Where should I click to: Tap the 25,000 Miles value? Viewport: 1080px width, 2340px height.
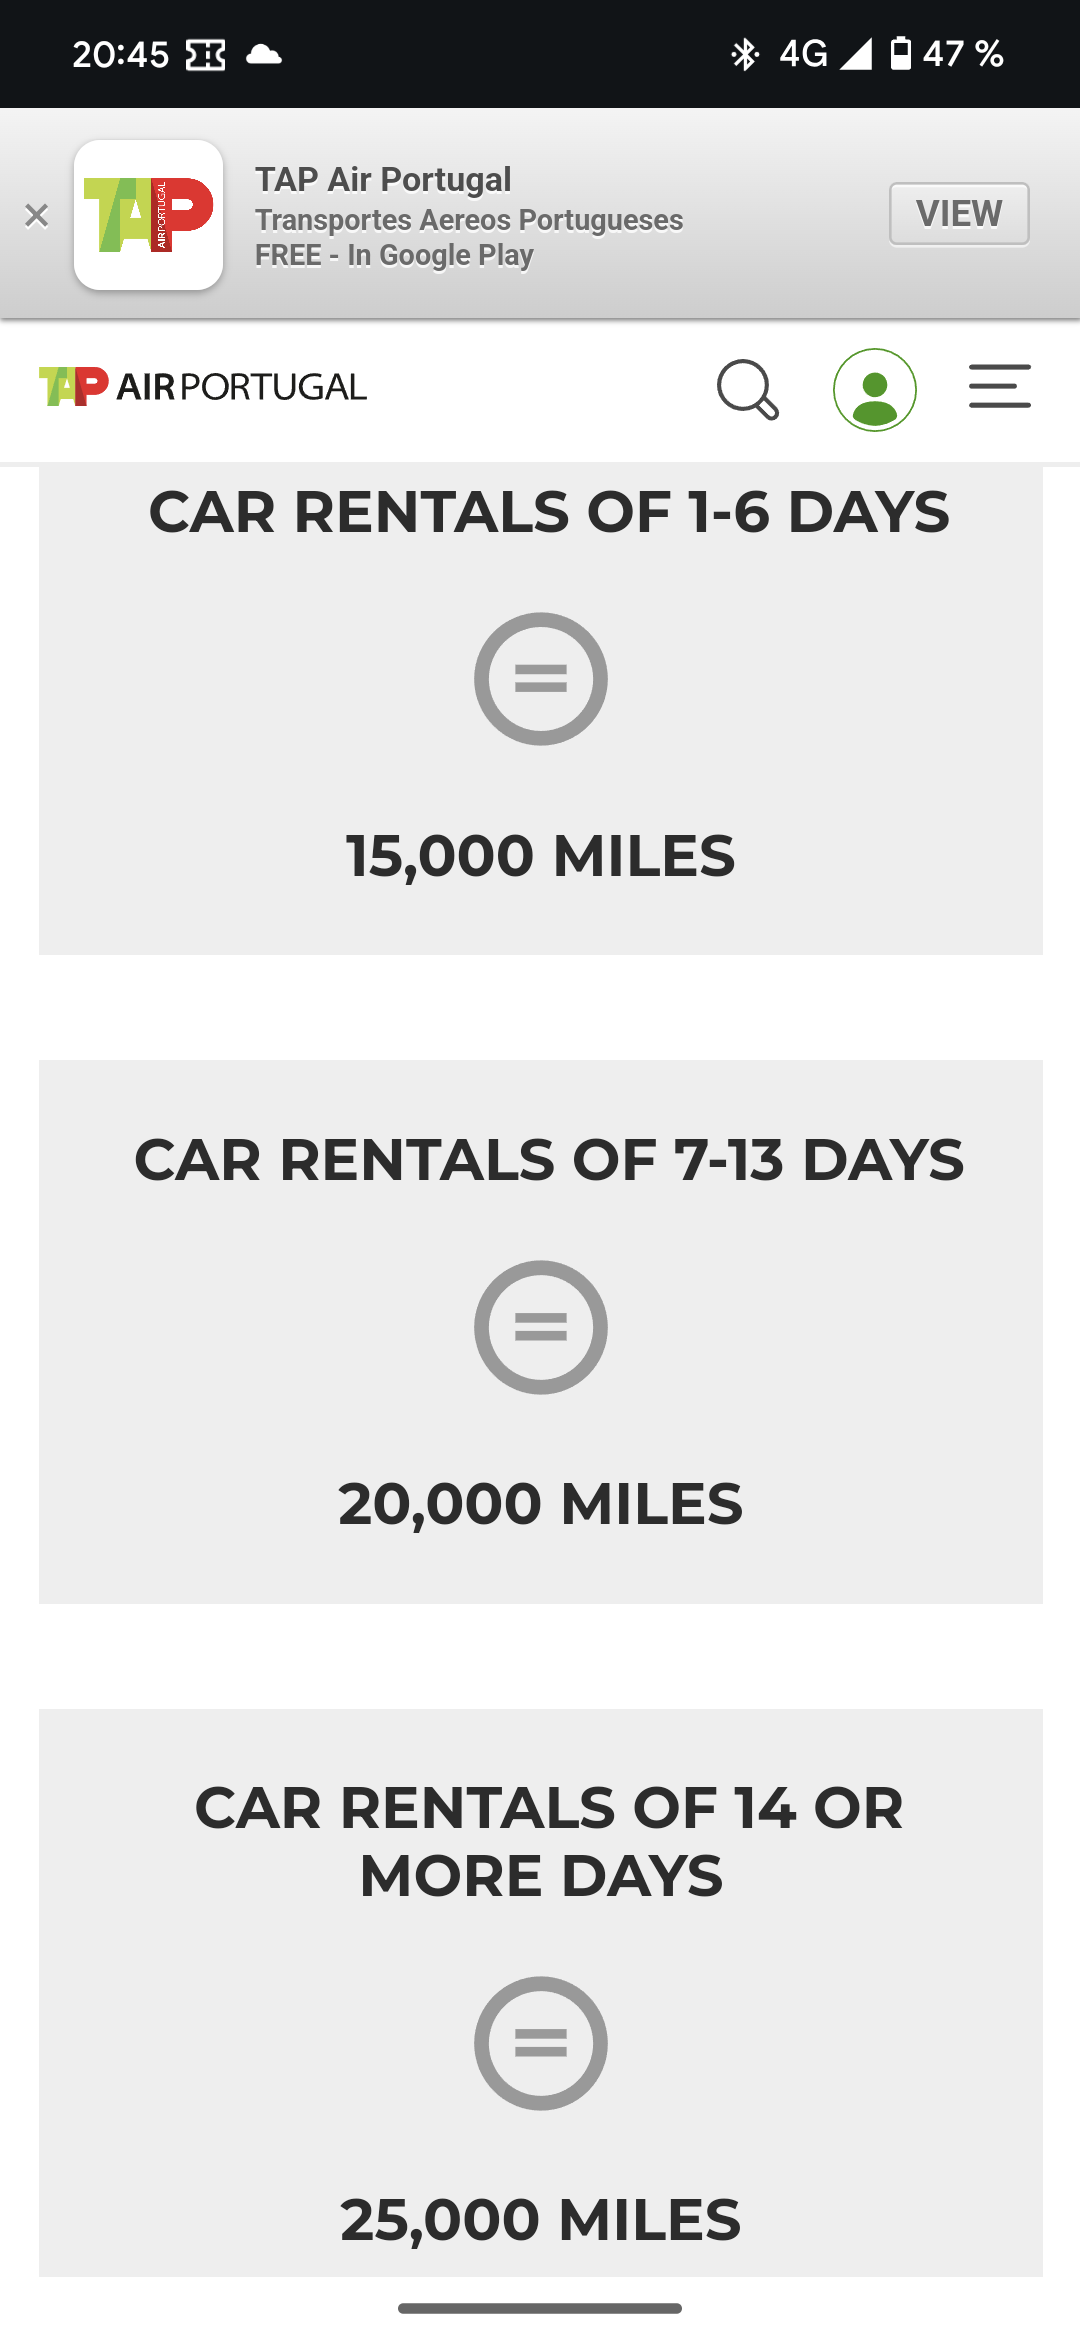541,2220
